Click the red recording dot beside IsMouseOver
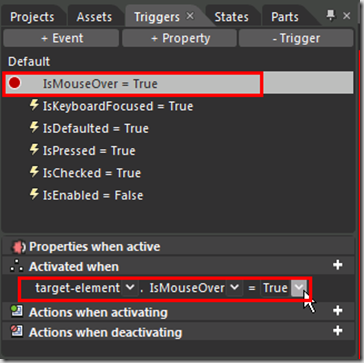The height and width of the screenshot is (363, 364). [15, 83]
